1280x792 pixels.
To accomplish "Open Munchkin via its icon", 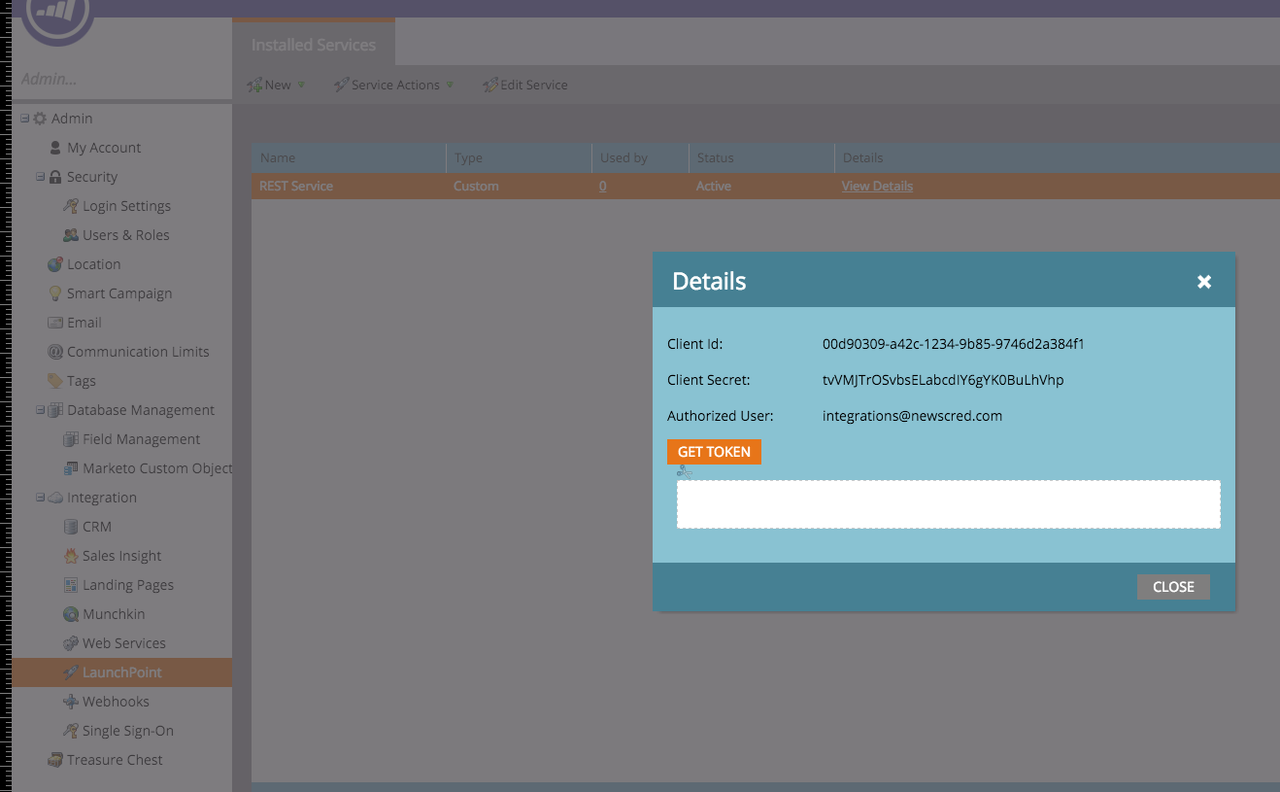I will click(x=69, y=613).
